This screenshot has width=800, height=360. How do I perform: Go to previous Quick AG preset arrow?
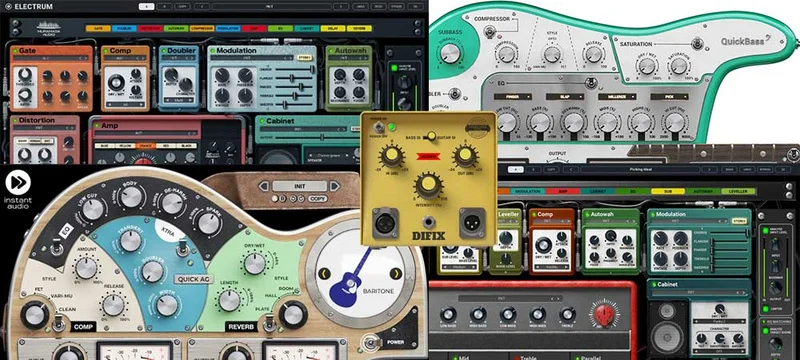point(263,186)
